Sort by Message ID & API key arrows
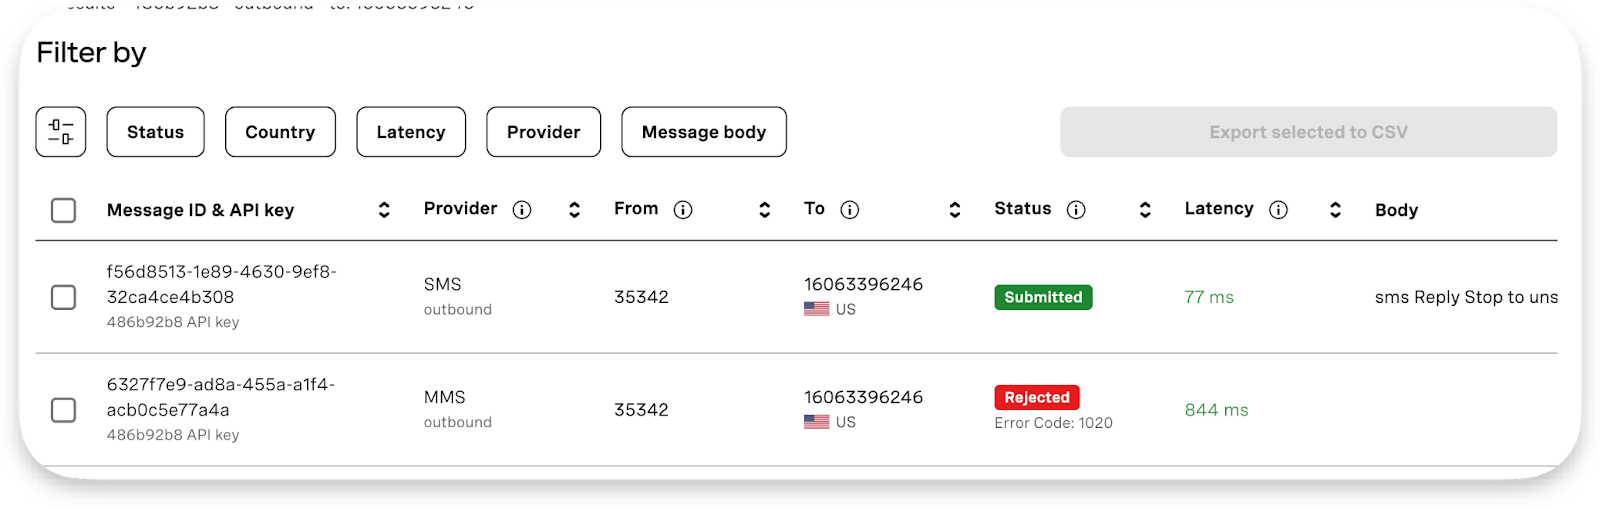1600x510 pixels. [384, 209]
